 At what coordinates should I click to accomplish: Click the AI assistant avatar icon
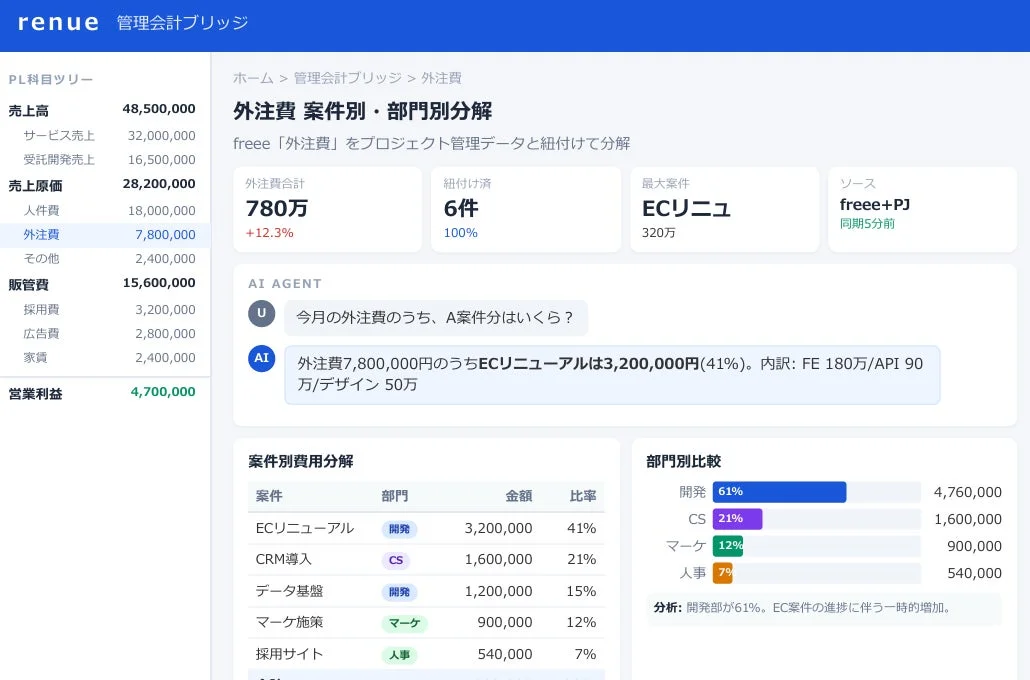pos(261,359)
